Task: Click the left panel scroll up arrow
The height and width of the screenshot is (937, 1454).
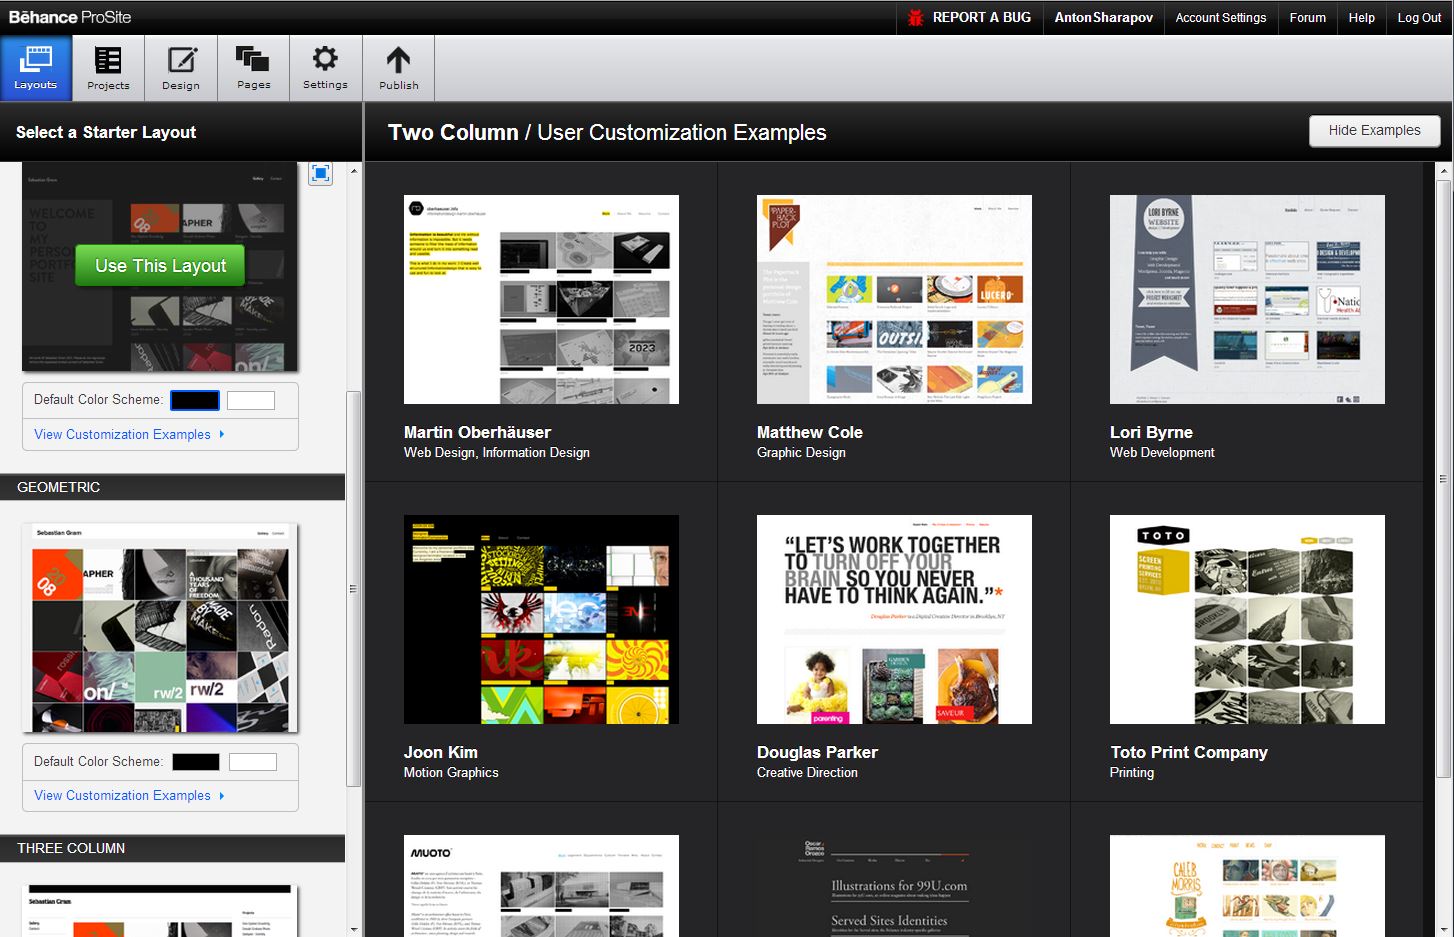Action: point(353,171)
